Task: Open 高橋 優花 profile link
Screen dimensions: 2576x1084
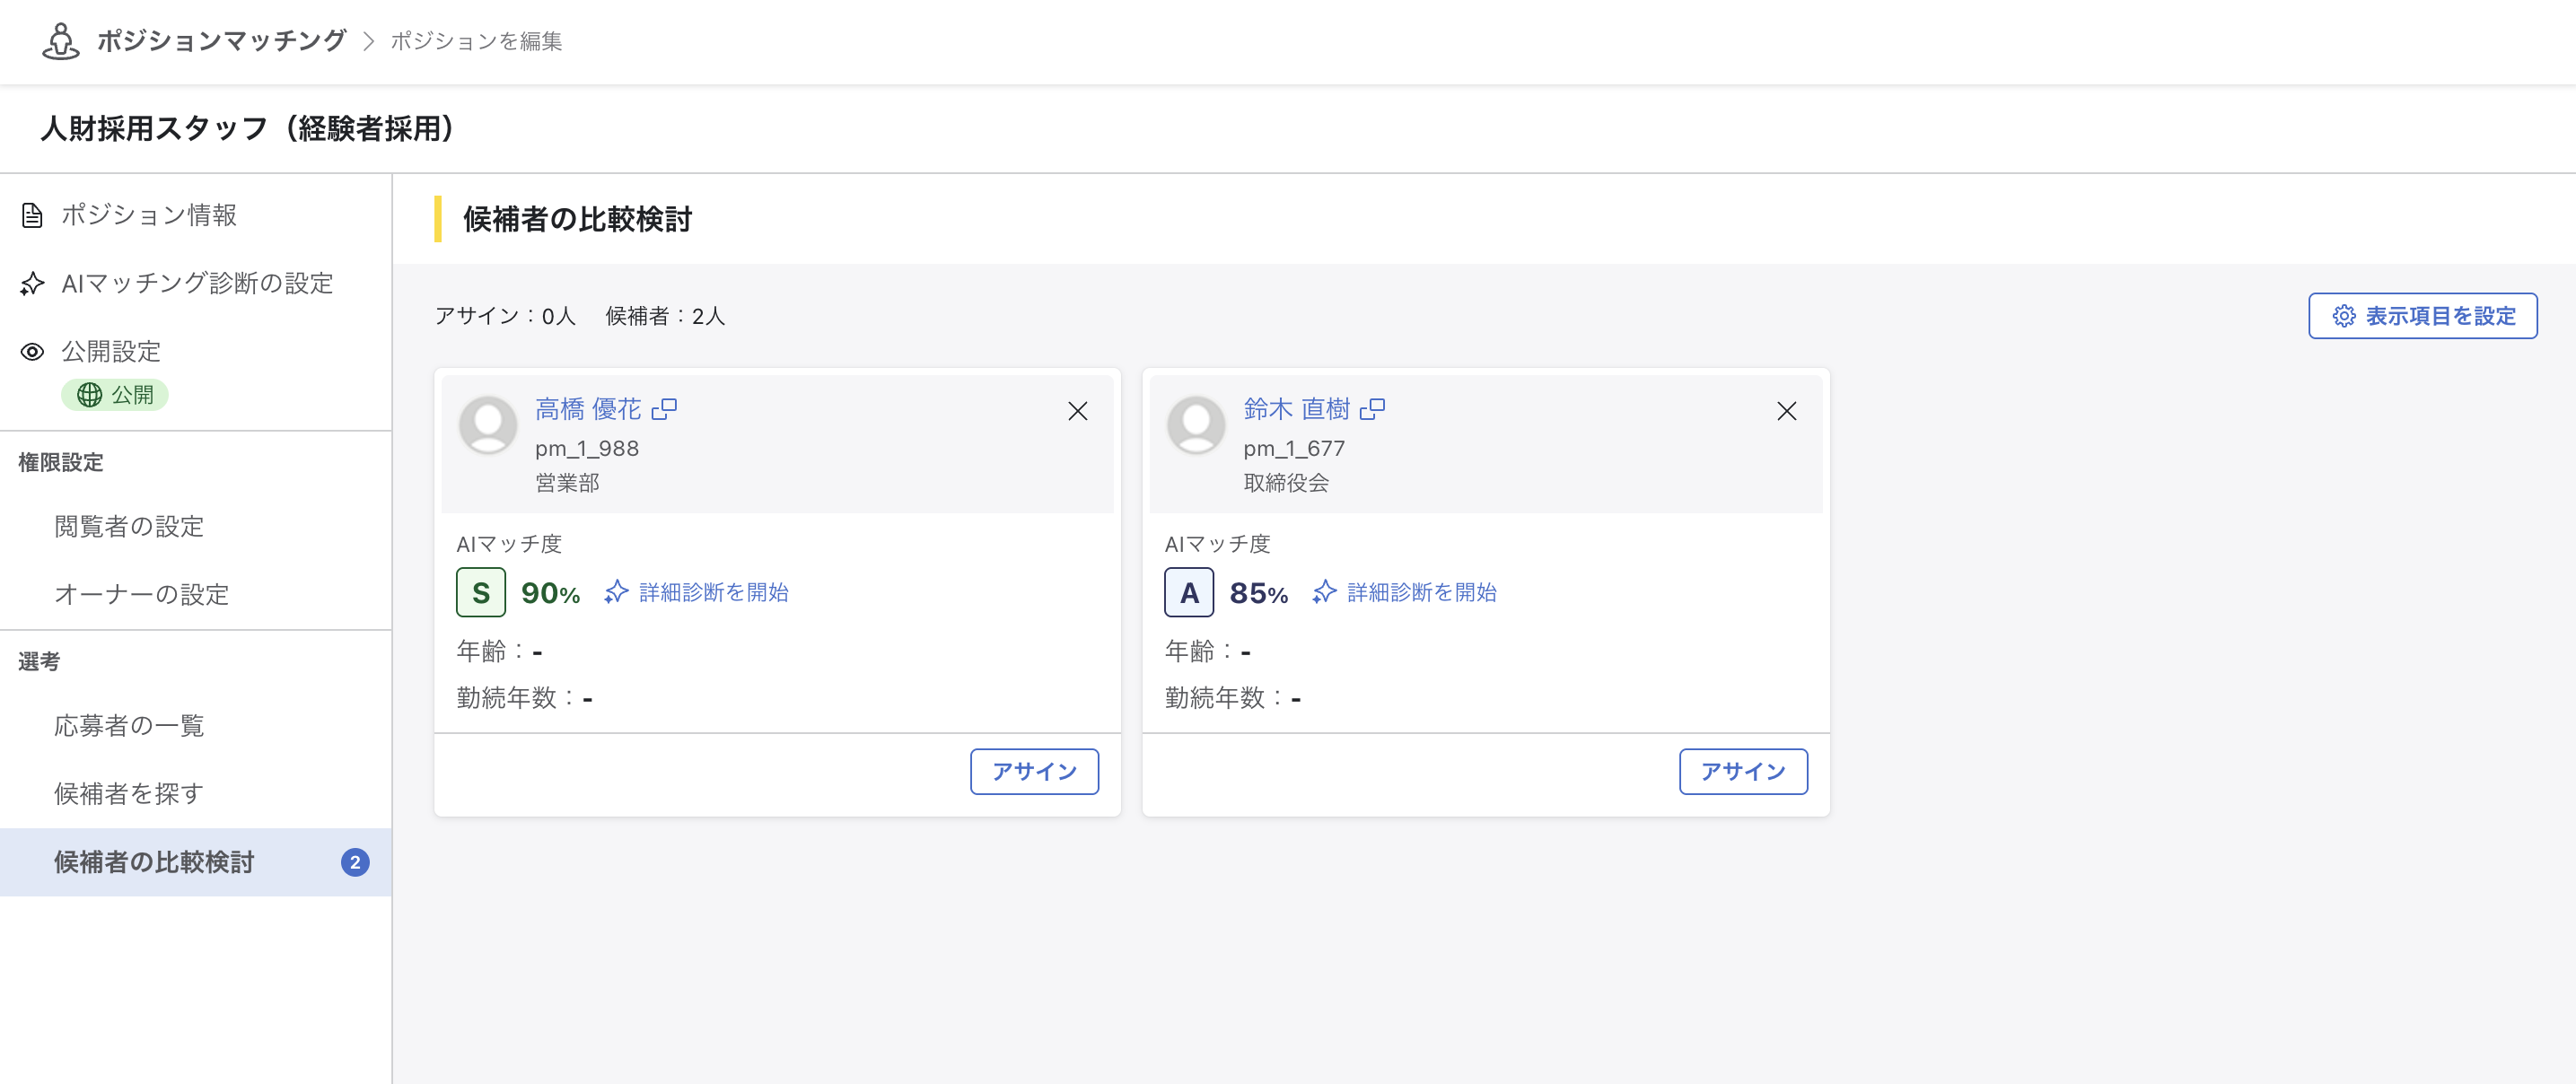Action: click(588, 409)
